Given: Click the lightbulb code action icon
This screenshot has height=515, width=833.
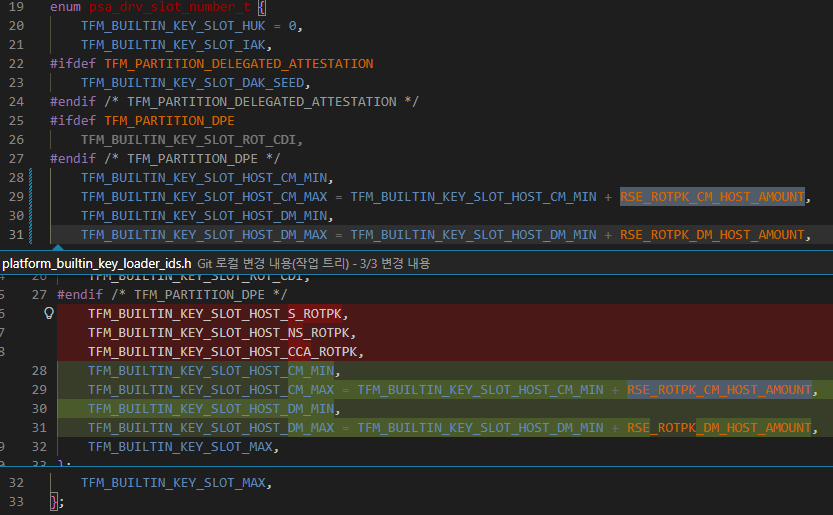Looking at the screenshot, I should 48,313.
